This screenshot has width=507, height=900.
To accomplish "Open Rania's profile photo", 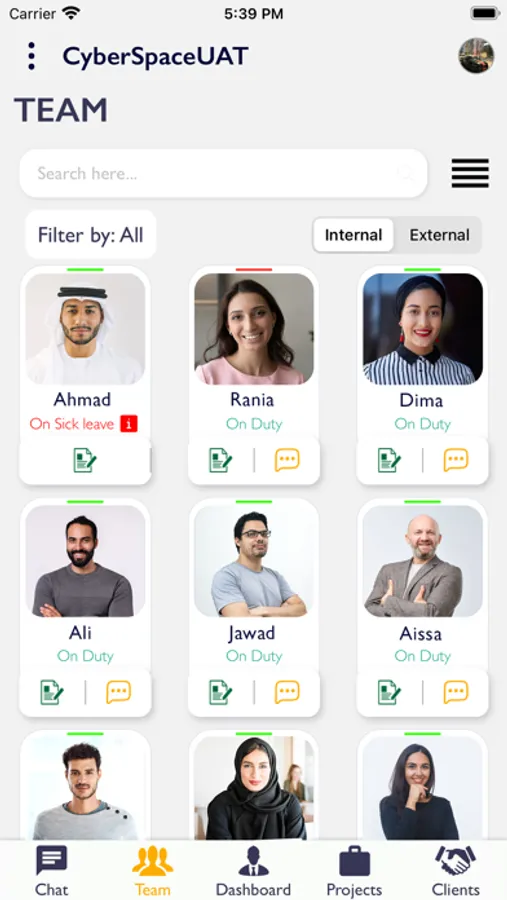I will click(x=254, y=329).
